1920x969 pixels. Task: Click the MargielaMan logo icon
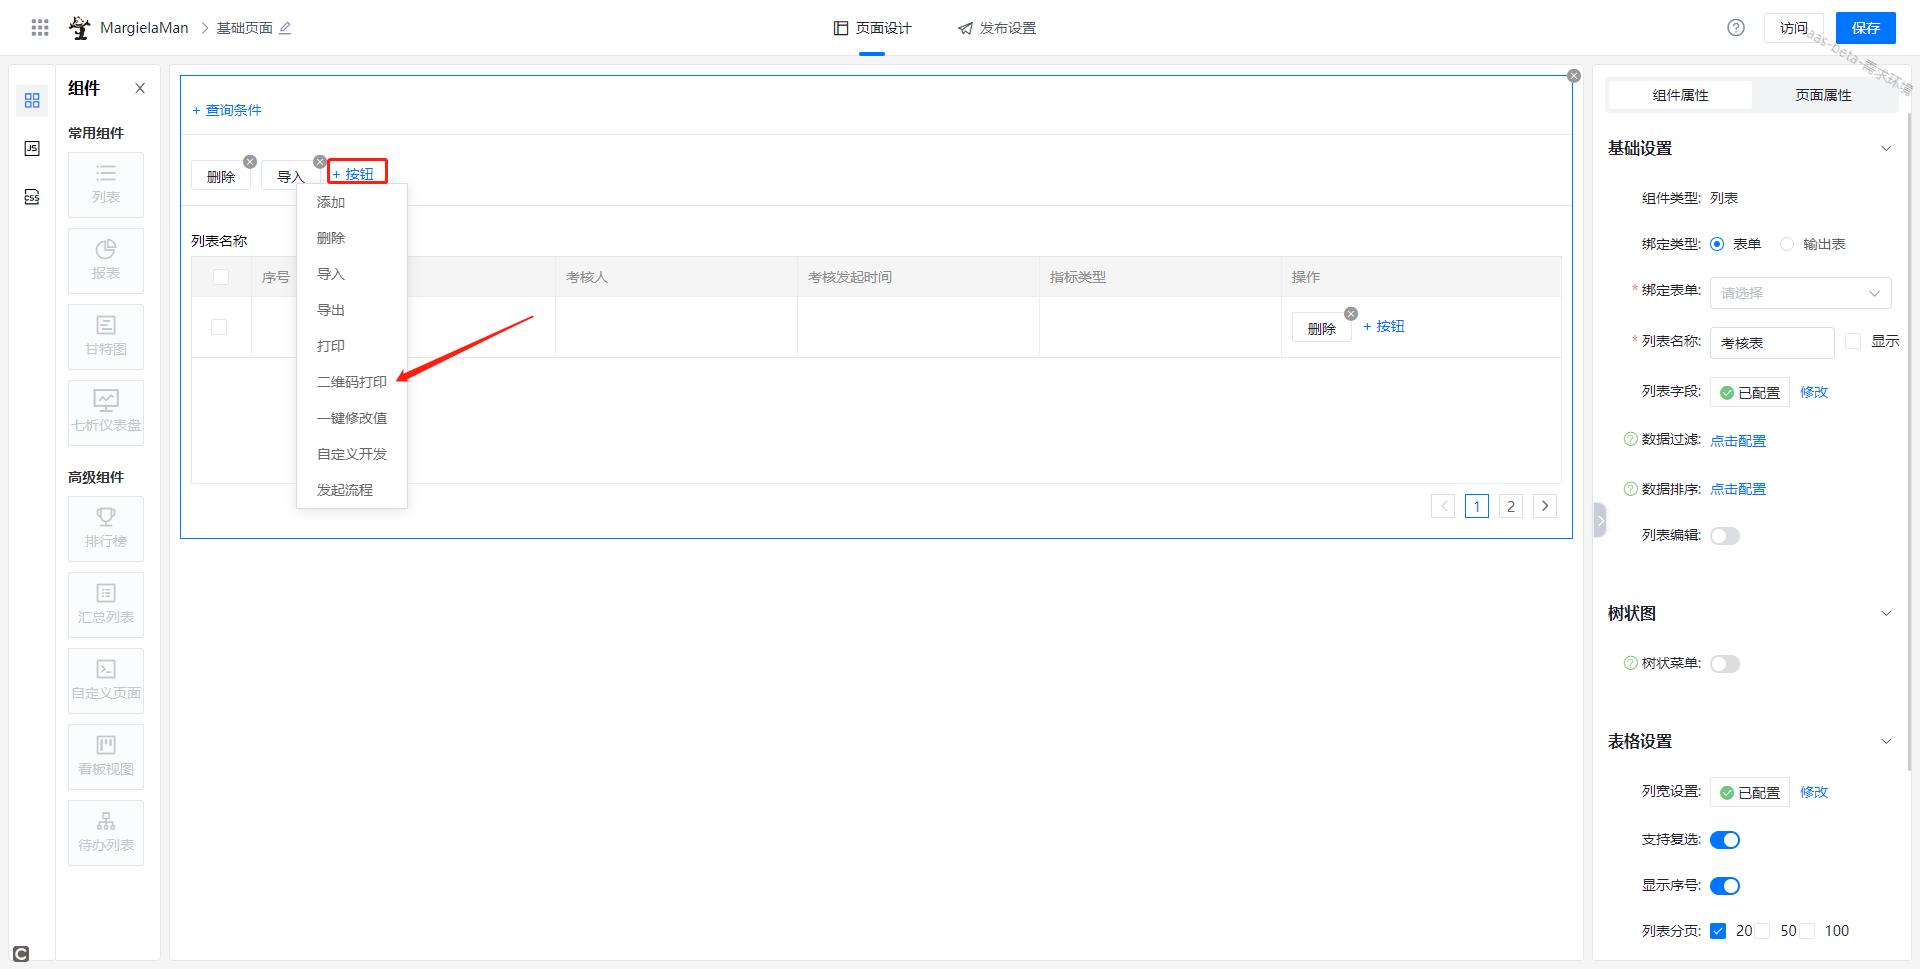click(79, 28)
